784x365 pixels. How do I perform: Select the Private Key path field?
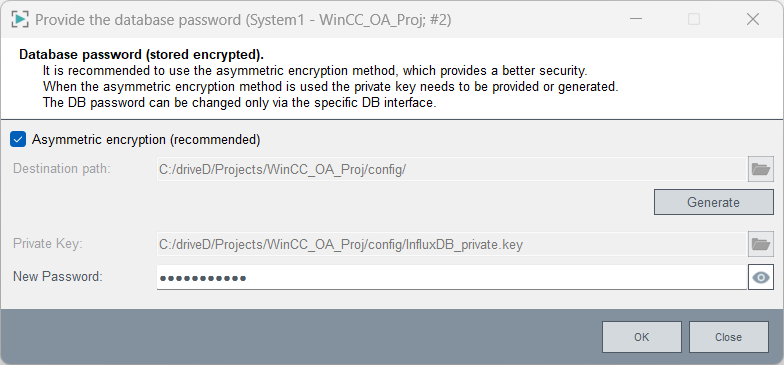[x=452, y=244]
